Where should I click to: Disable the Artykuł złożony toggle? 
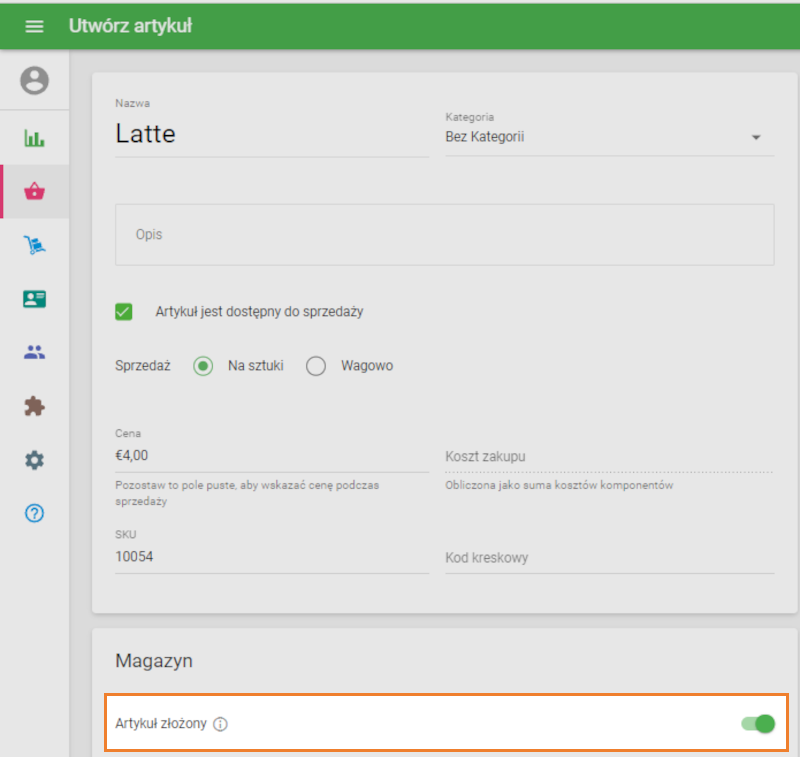[758, 723]
